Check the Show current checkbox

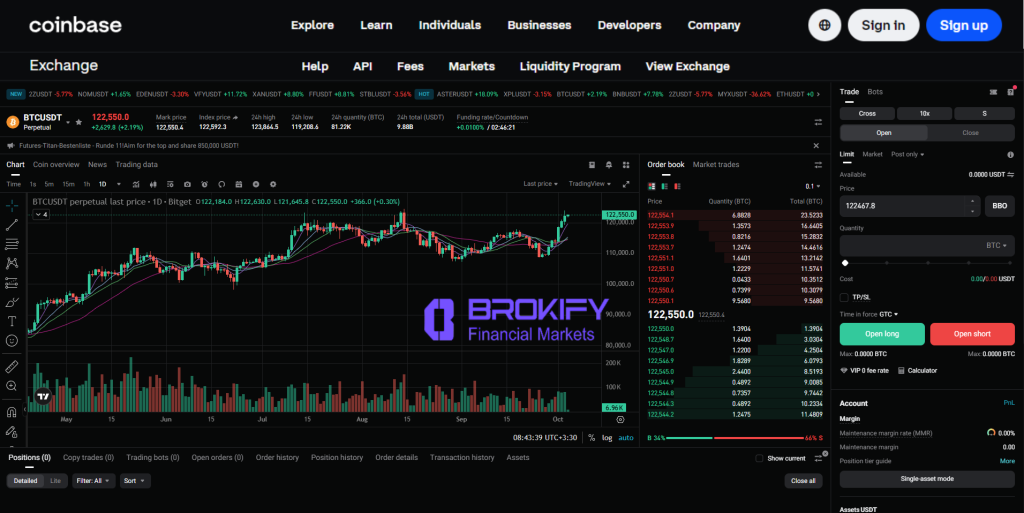coord(759,458)
